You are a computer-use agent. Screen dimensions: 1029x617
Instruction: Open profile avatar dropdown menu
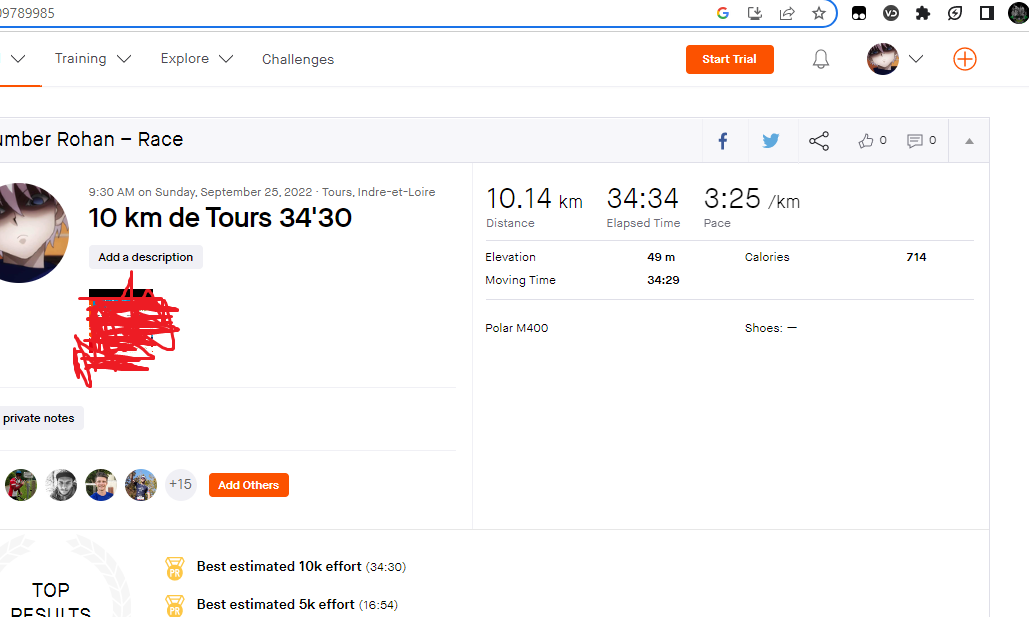click(895, 59)
